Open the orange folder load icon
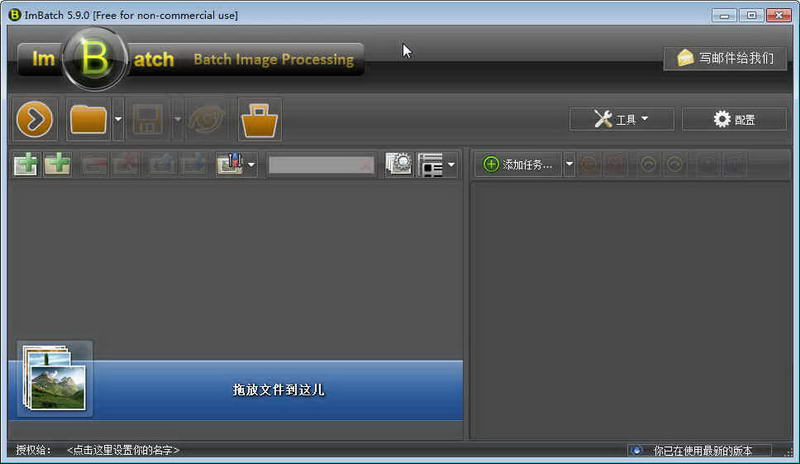800x464 pixels. (x=88, y=119)
